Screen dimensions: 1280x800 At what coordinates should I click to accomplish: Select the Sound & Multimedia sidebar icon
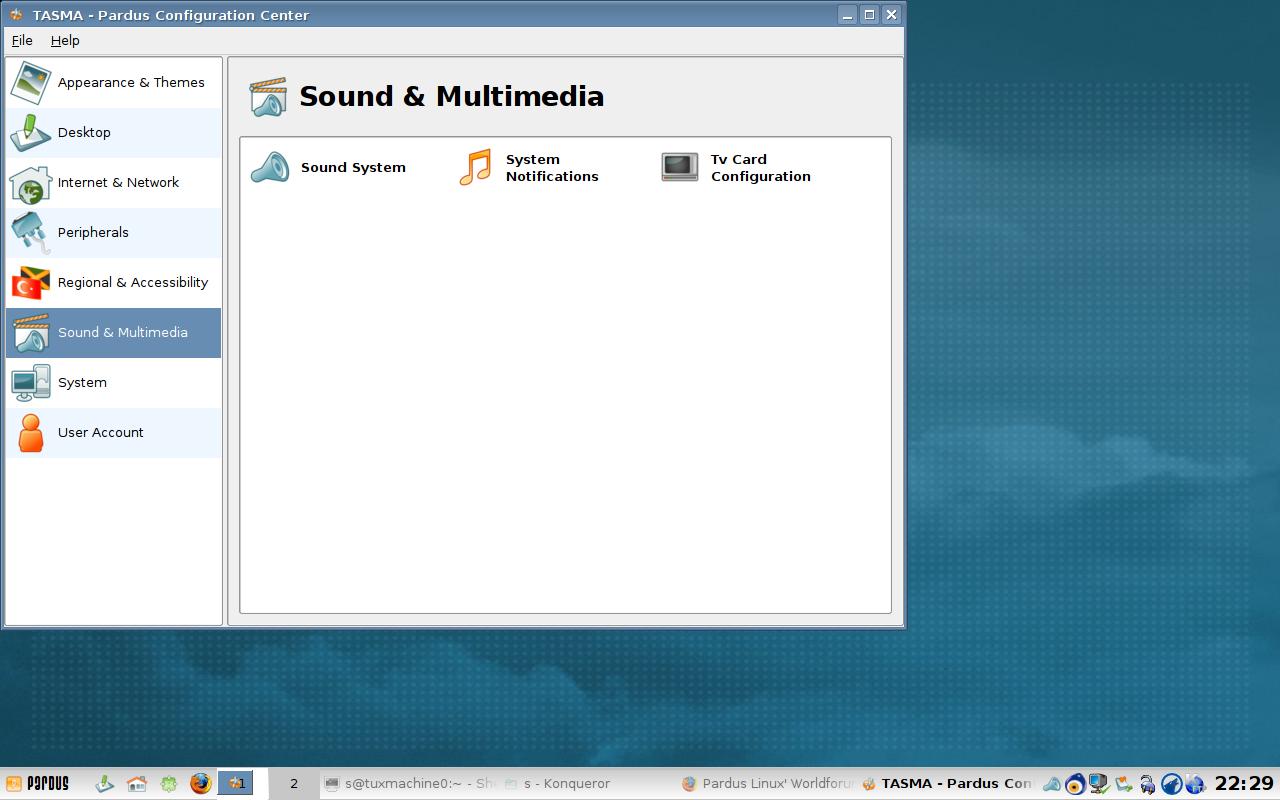point(30,333)
